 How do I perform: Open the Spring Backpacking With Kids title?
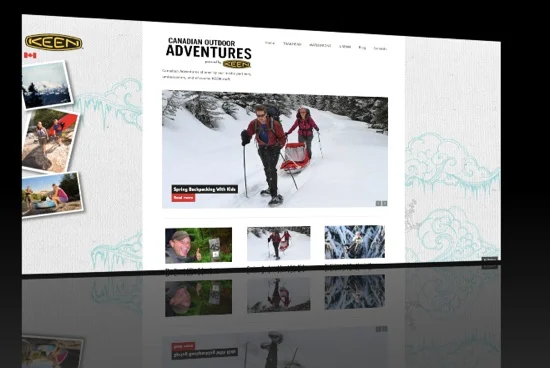204,189
